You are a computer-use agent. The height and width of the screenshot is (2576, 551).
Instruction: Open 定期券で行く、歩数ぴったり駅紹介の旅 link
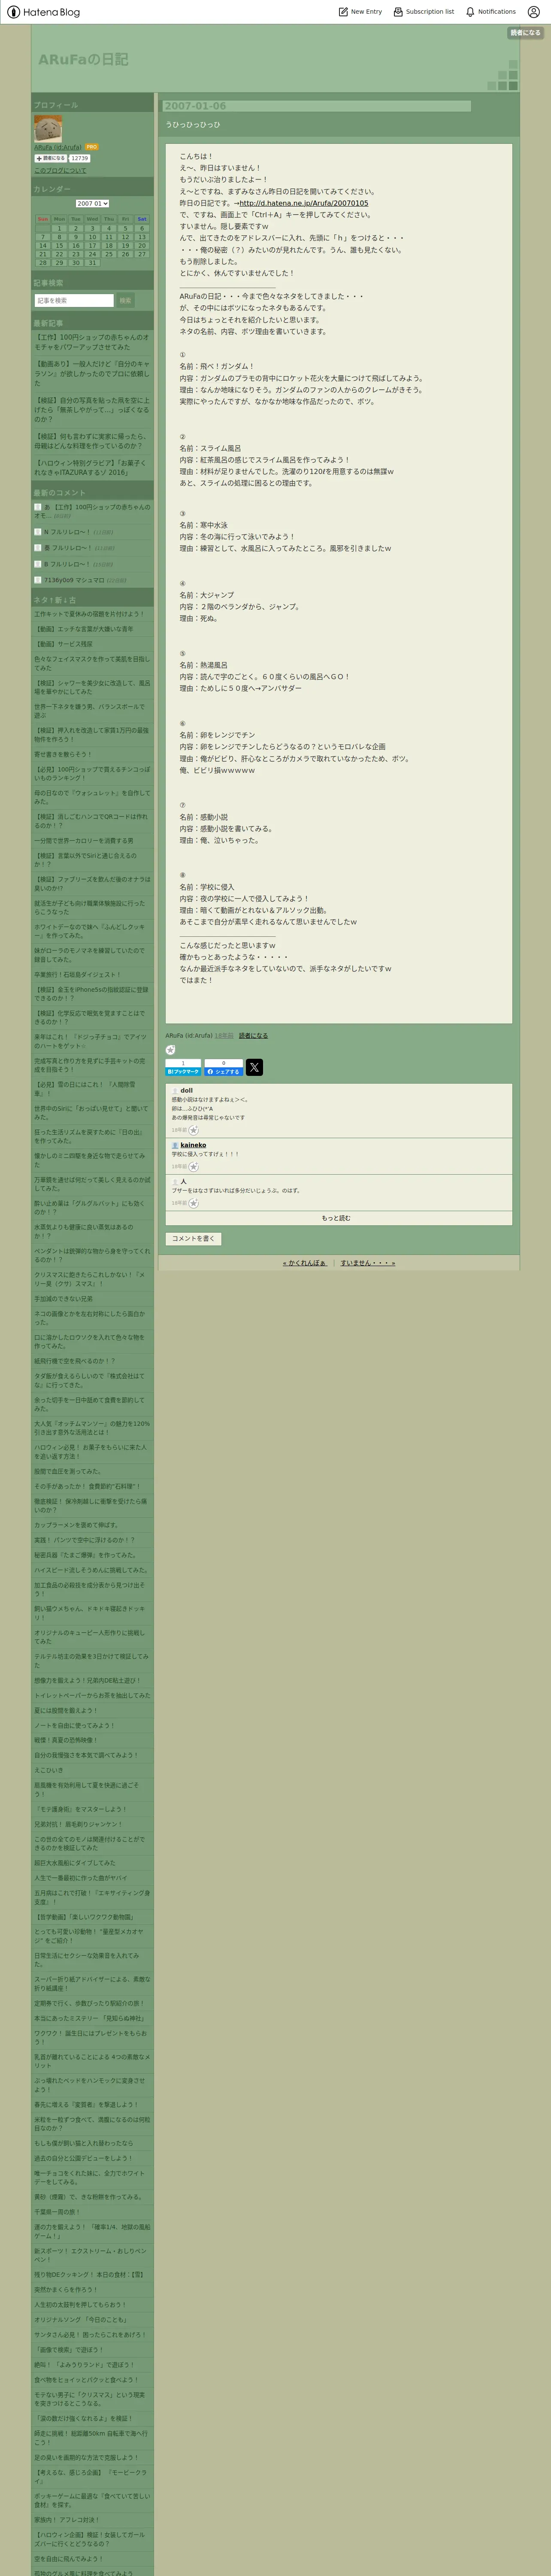[x=89, y=2003]
